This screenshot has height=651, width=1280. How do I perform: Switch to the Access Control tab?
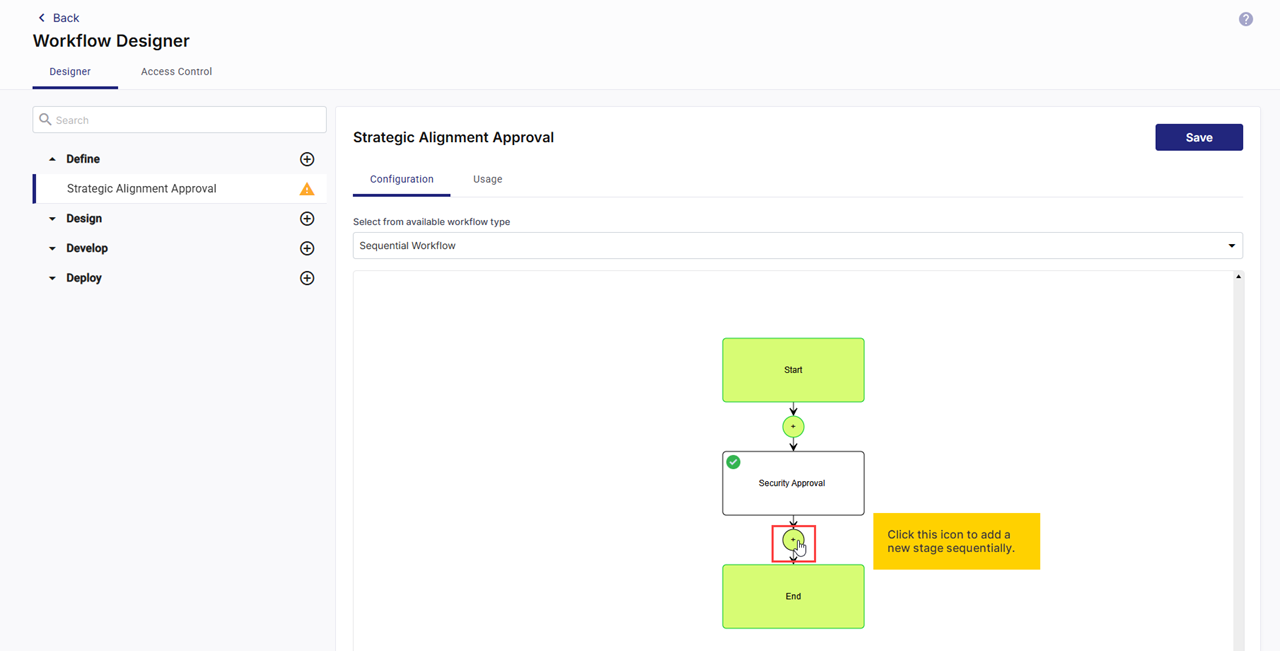tap(176, 72)
